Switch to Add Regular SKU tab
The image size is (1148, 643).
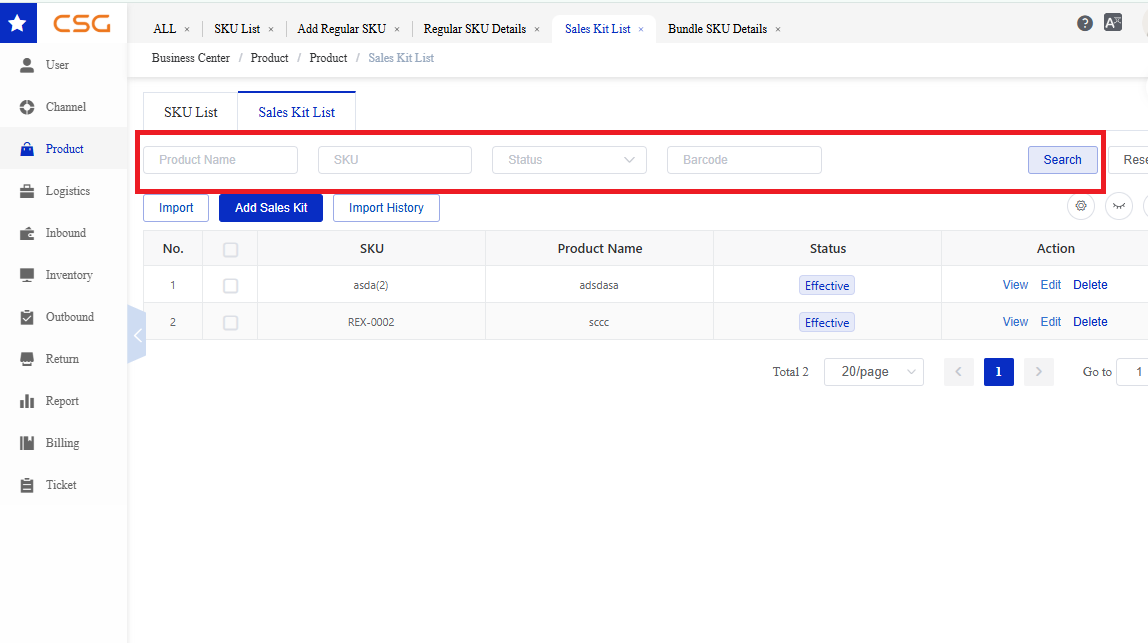tap(341, 29)
